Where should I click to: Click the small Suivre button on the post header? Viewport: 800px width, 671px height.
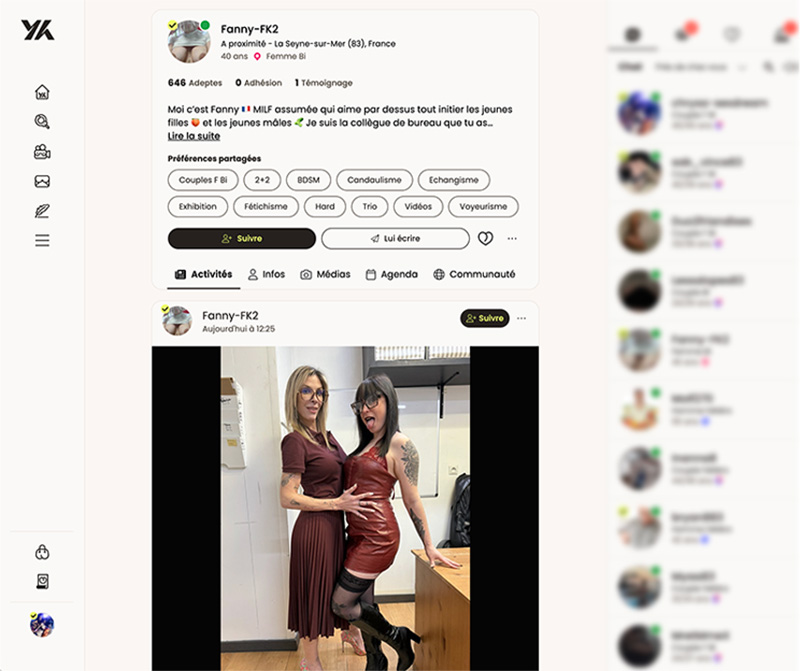[x=485, y=318]
